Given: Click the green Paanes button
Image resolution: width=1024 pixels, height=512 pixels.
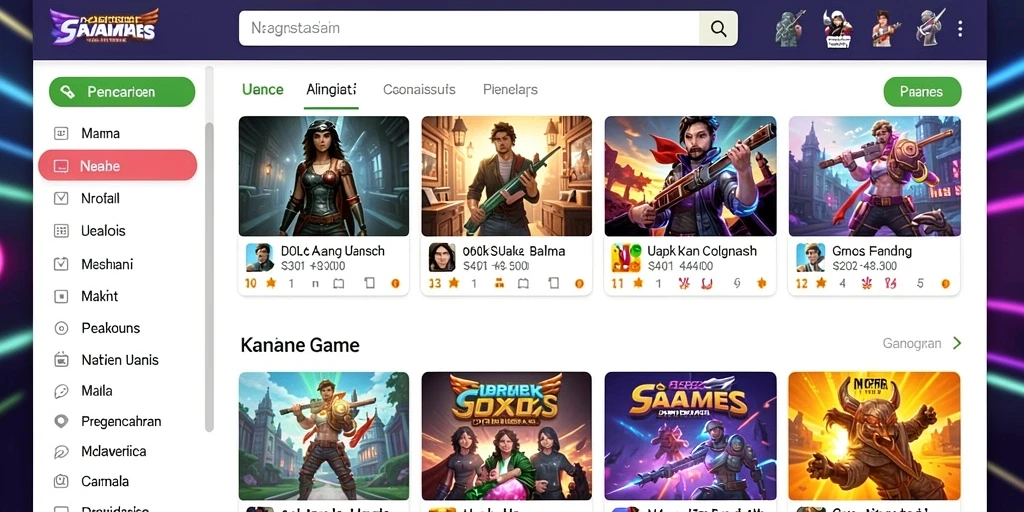Looking at the screenshot, I should click(x=922, y=92).
